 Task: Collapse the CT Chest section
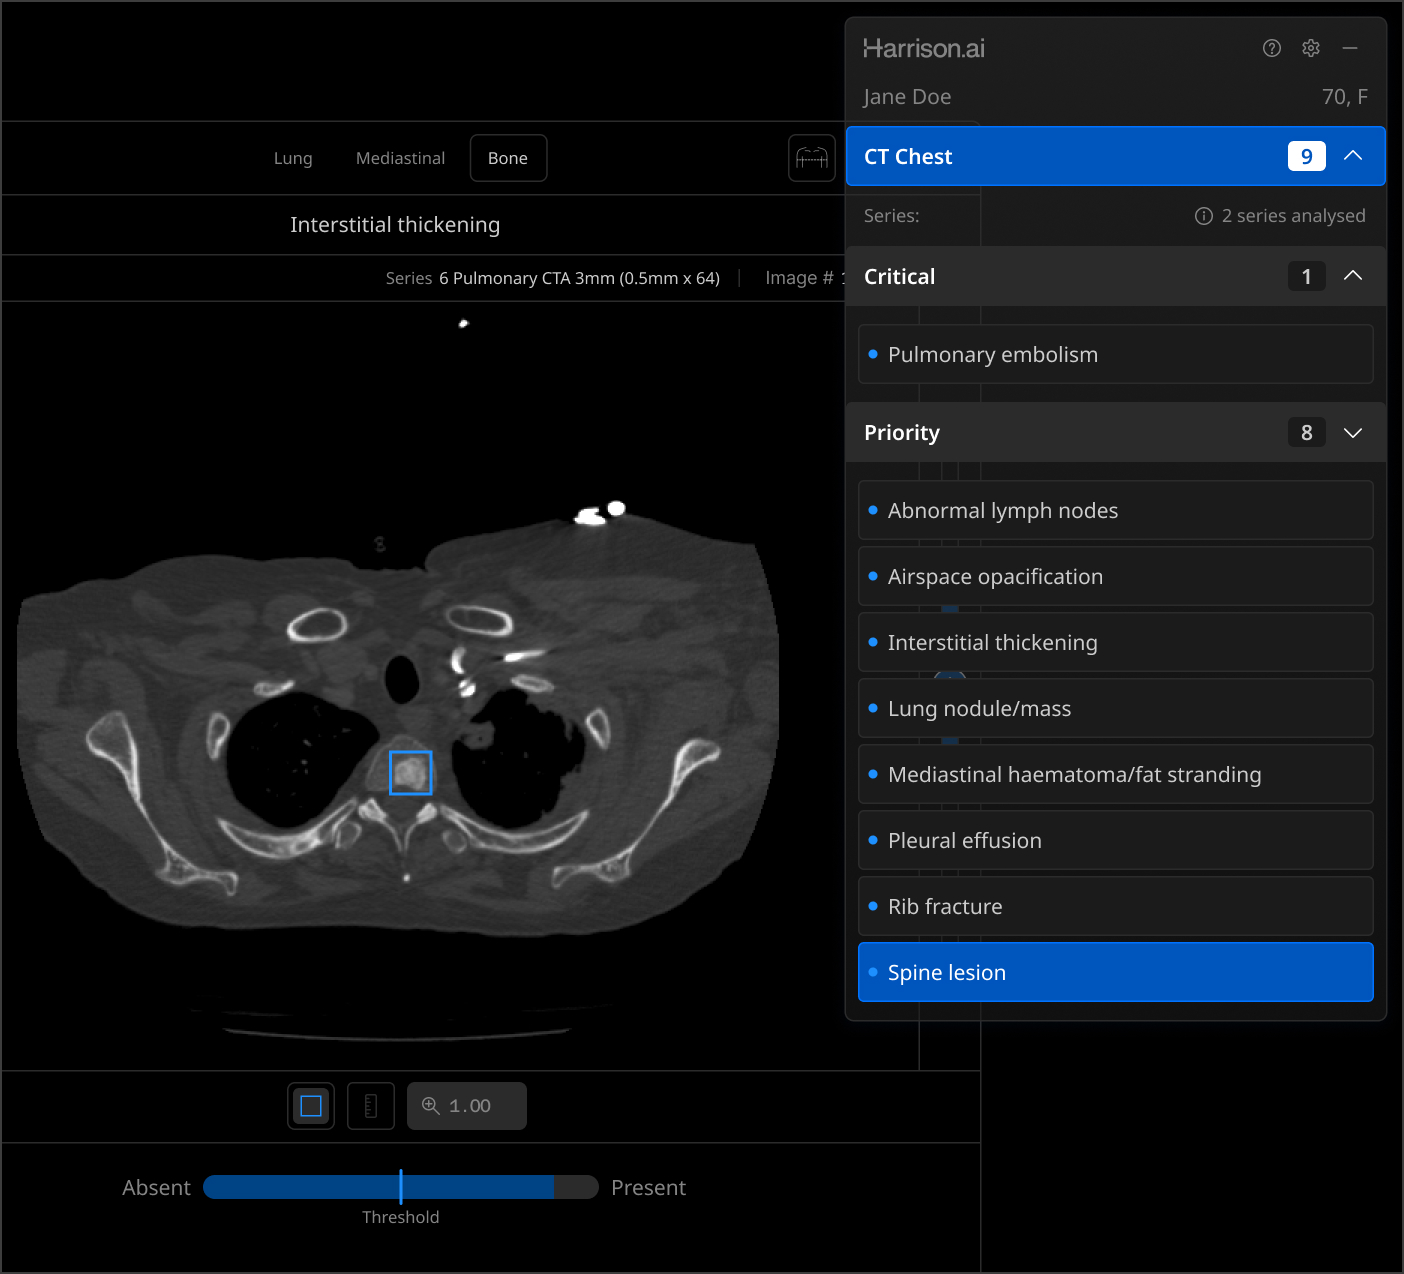[x=1352, y=156]
